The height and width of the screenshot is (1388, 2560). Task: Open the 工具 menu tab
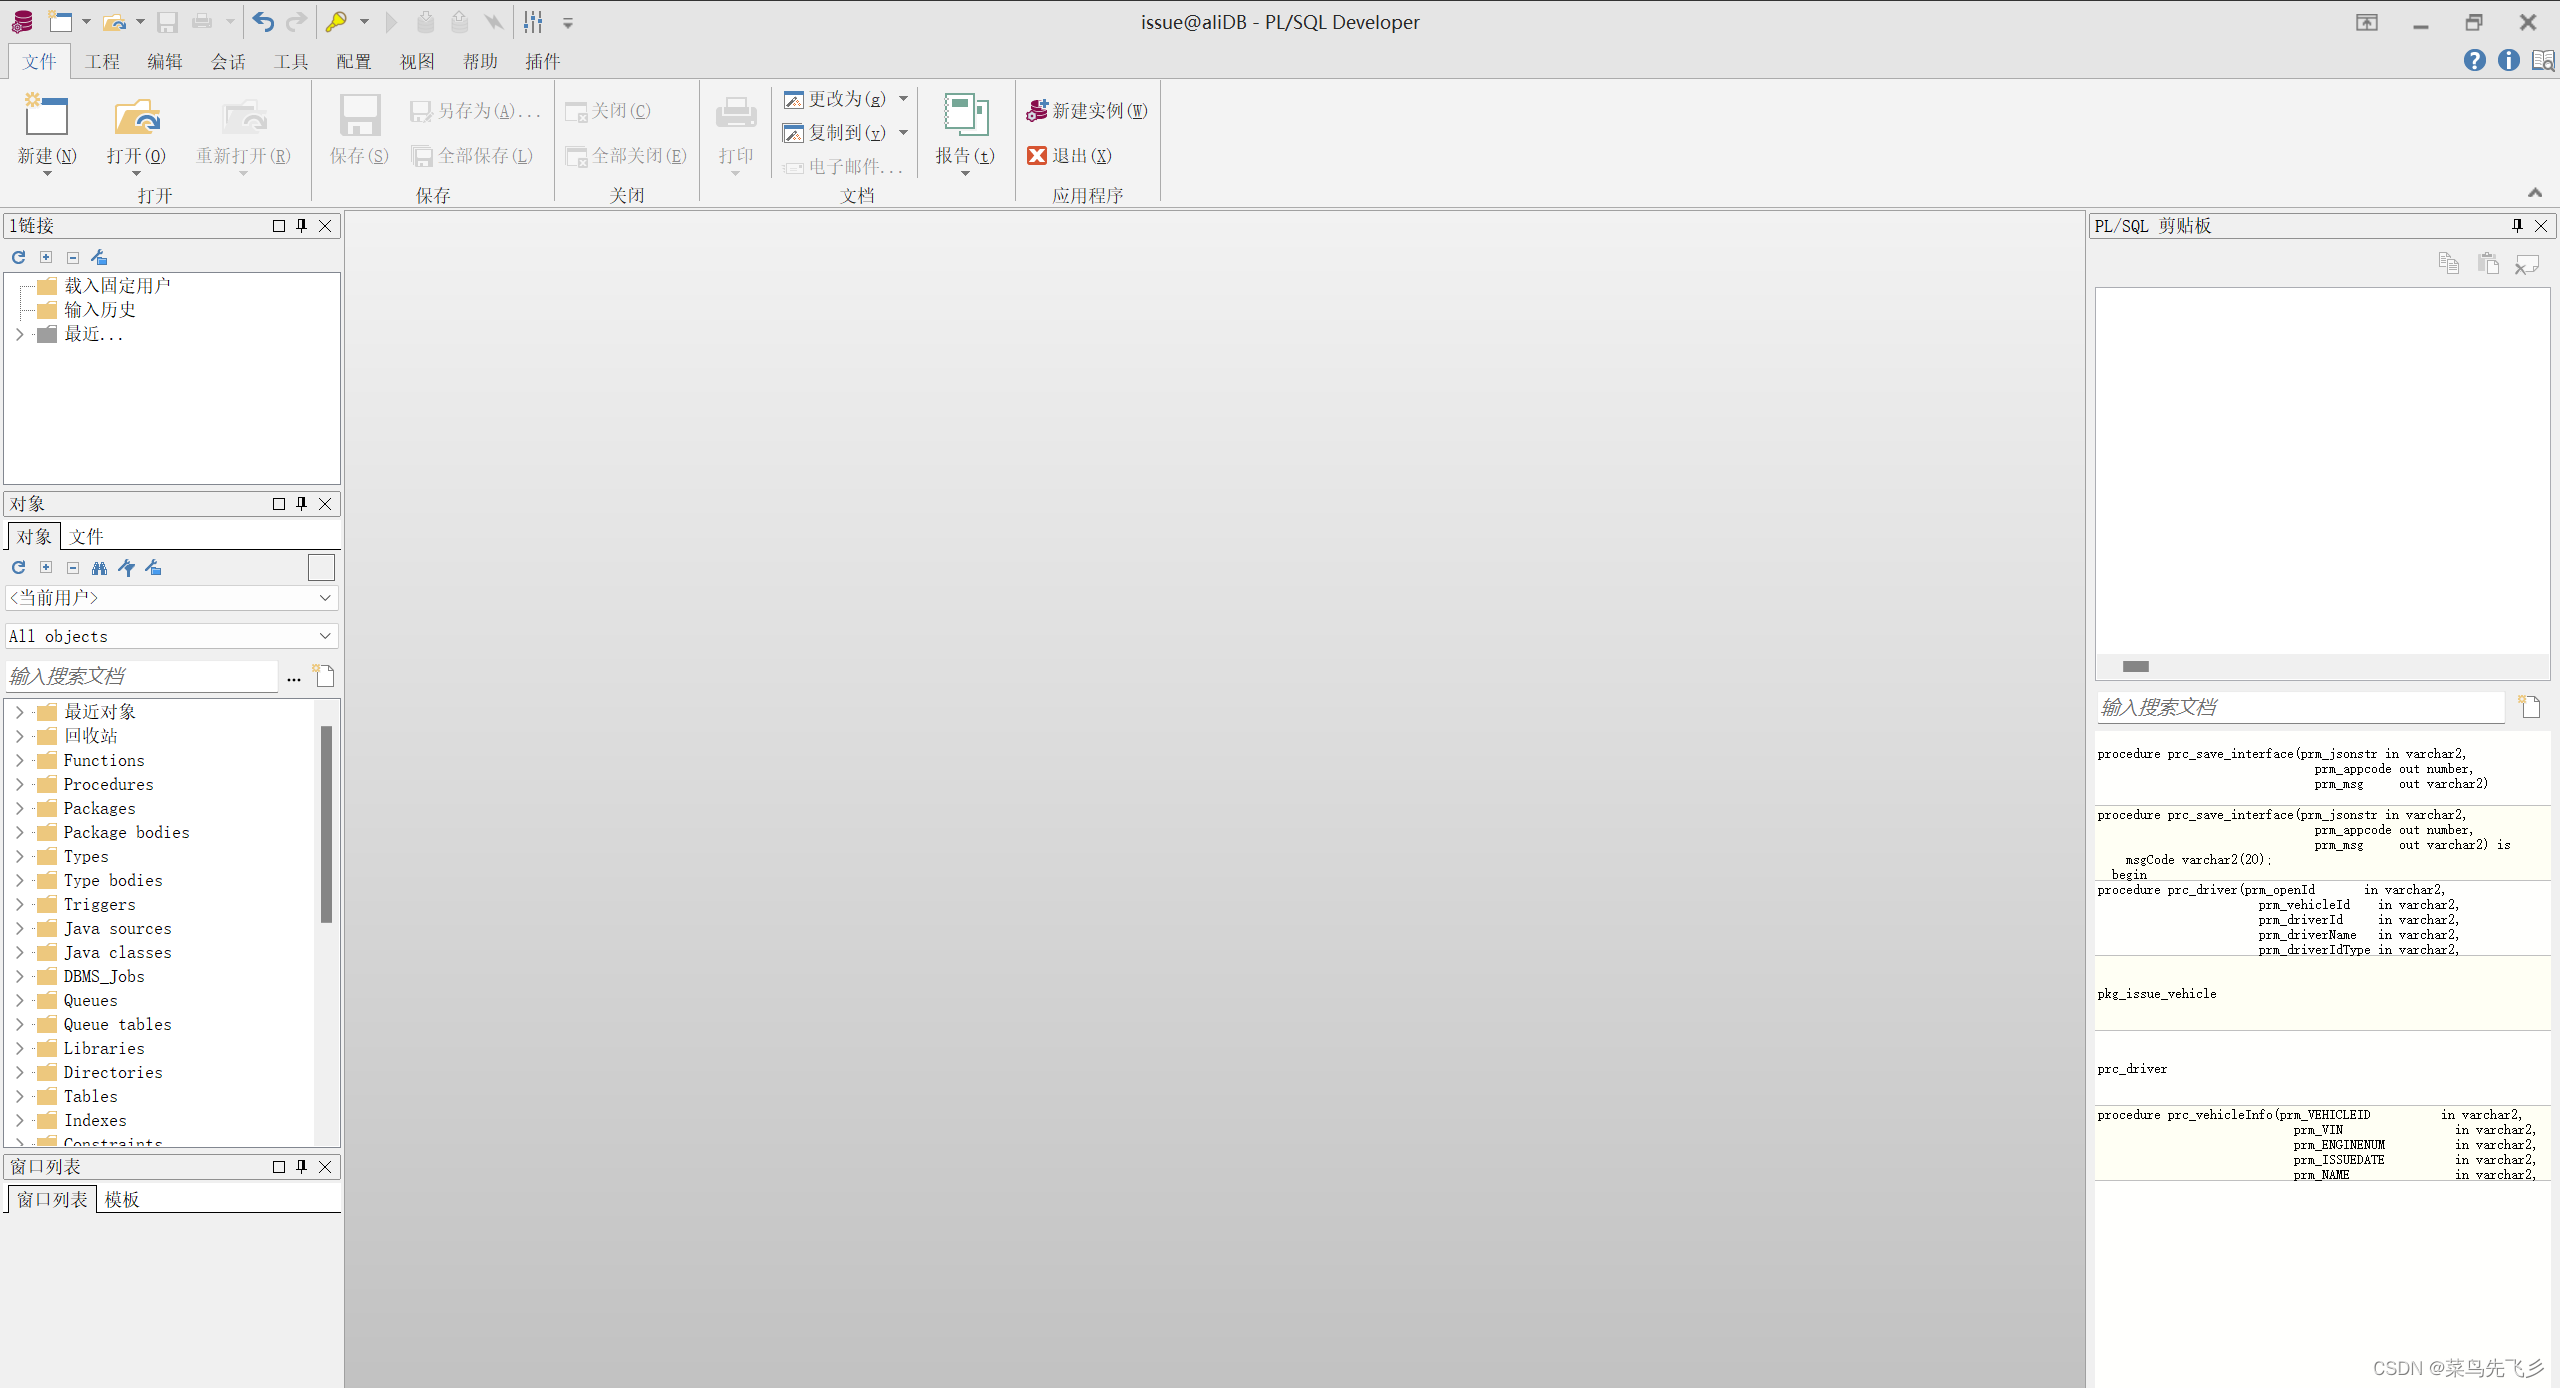coord(291,62)
